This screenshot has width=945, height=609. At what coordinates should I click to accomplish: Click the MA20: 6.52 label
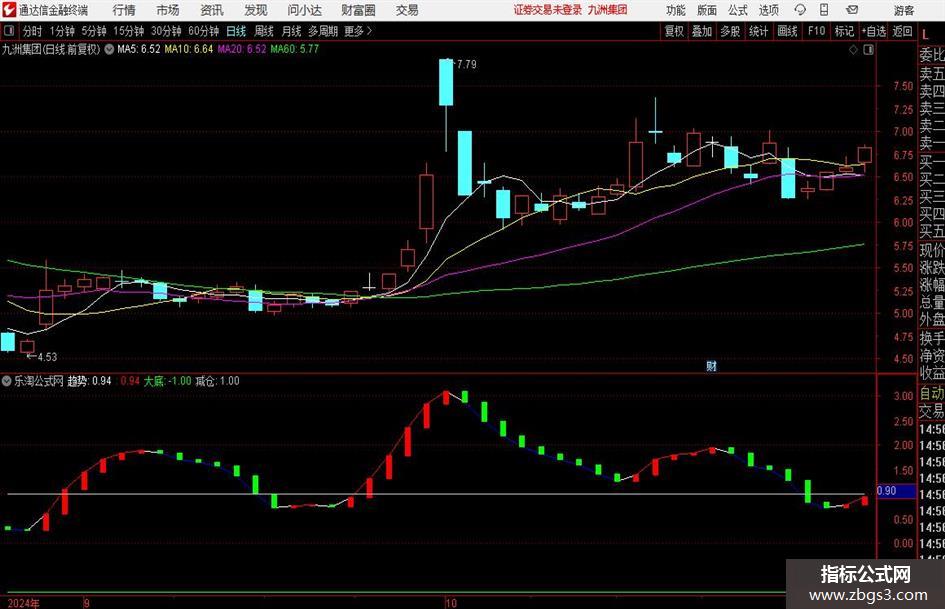point(242,49)
